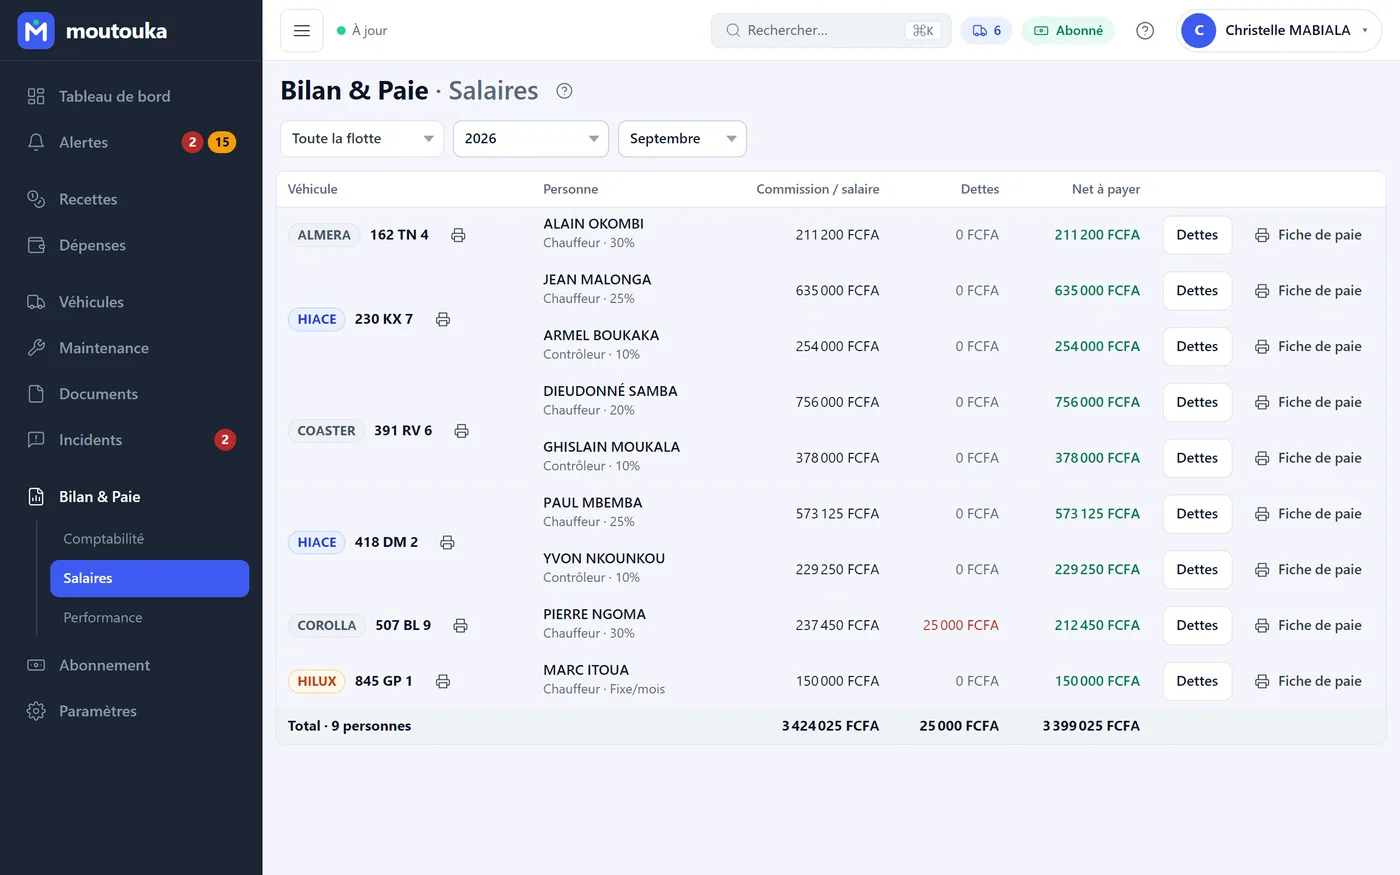Viewport: 1400px width, 875px height.
Task: Print icon for COASTER 391 RV 6
Action: [462, 431]
